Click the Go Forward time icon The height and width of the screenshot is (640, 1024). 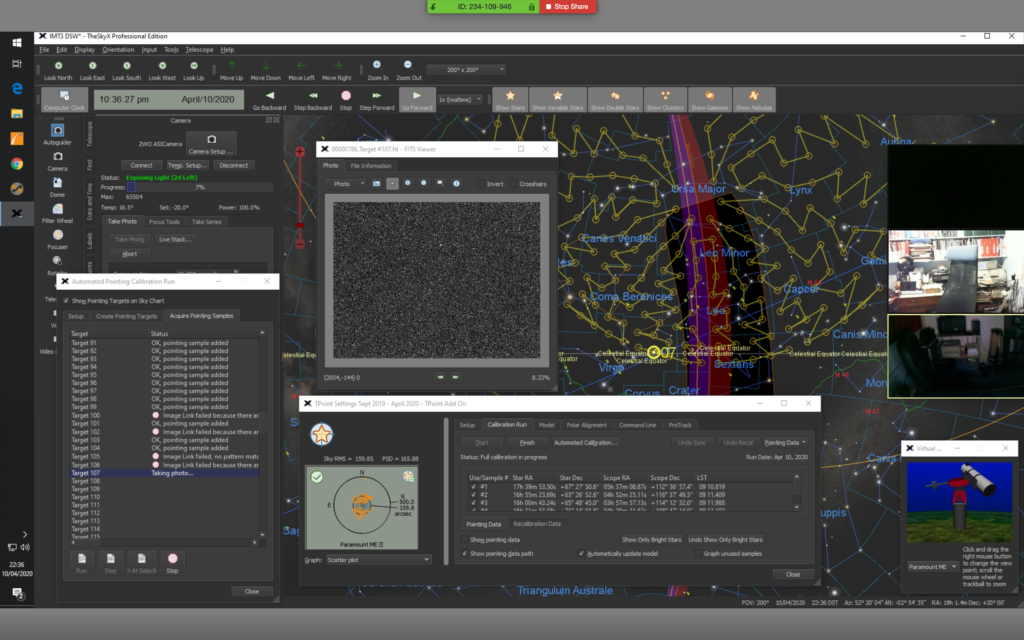pos(417,100)
